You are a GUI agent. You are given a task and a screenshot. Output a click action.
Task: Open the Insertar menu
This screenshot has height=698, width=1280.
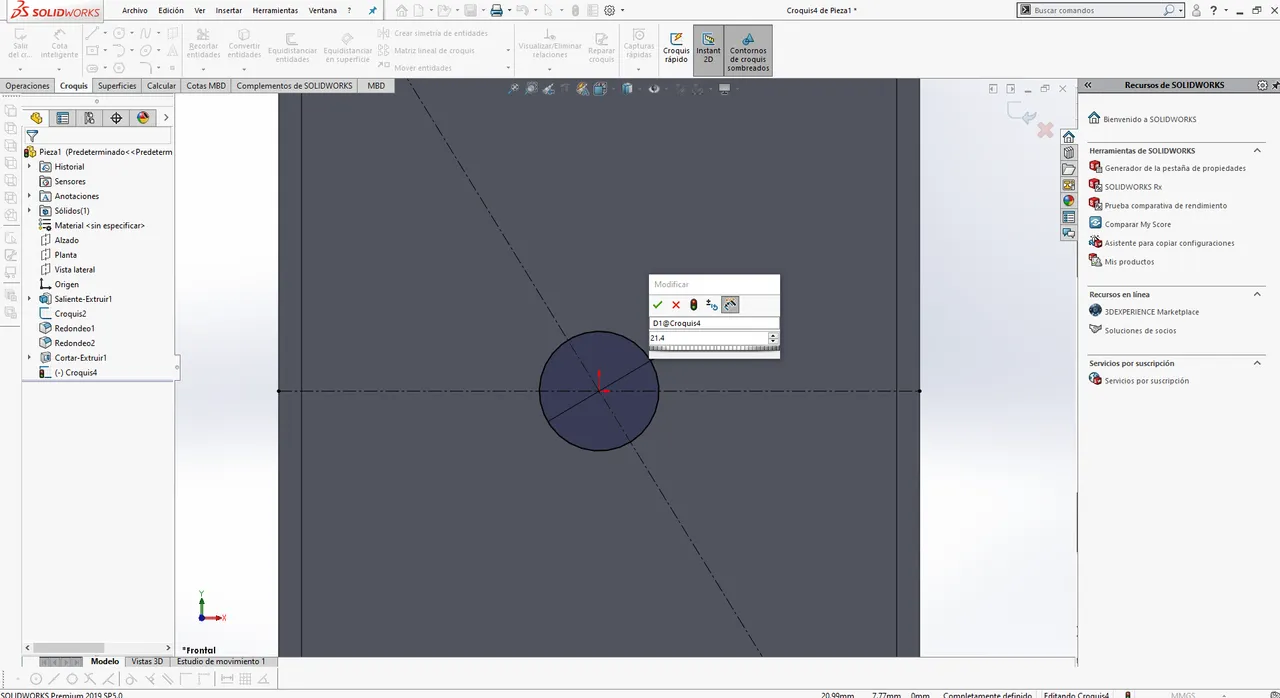pos(229,10)
